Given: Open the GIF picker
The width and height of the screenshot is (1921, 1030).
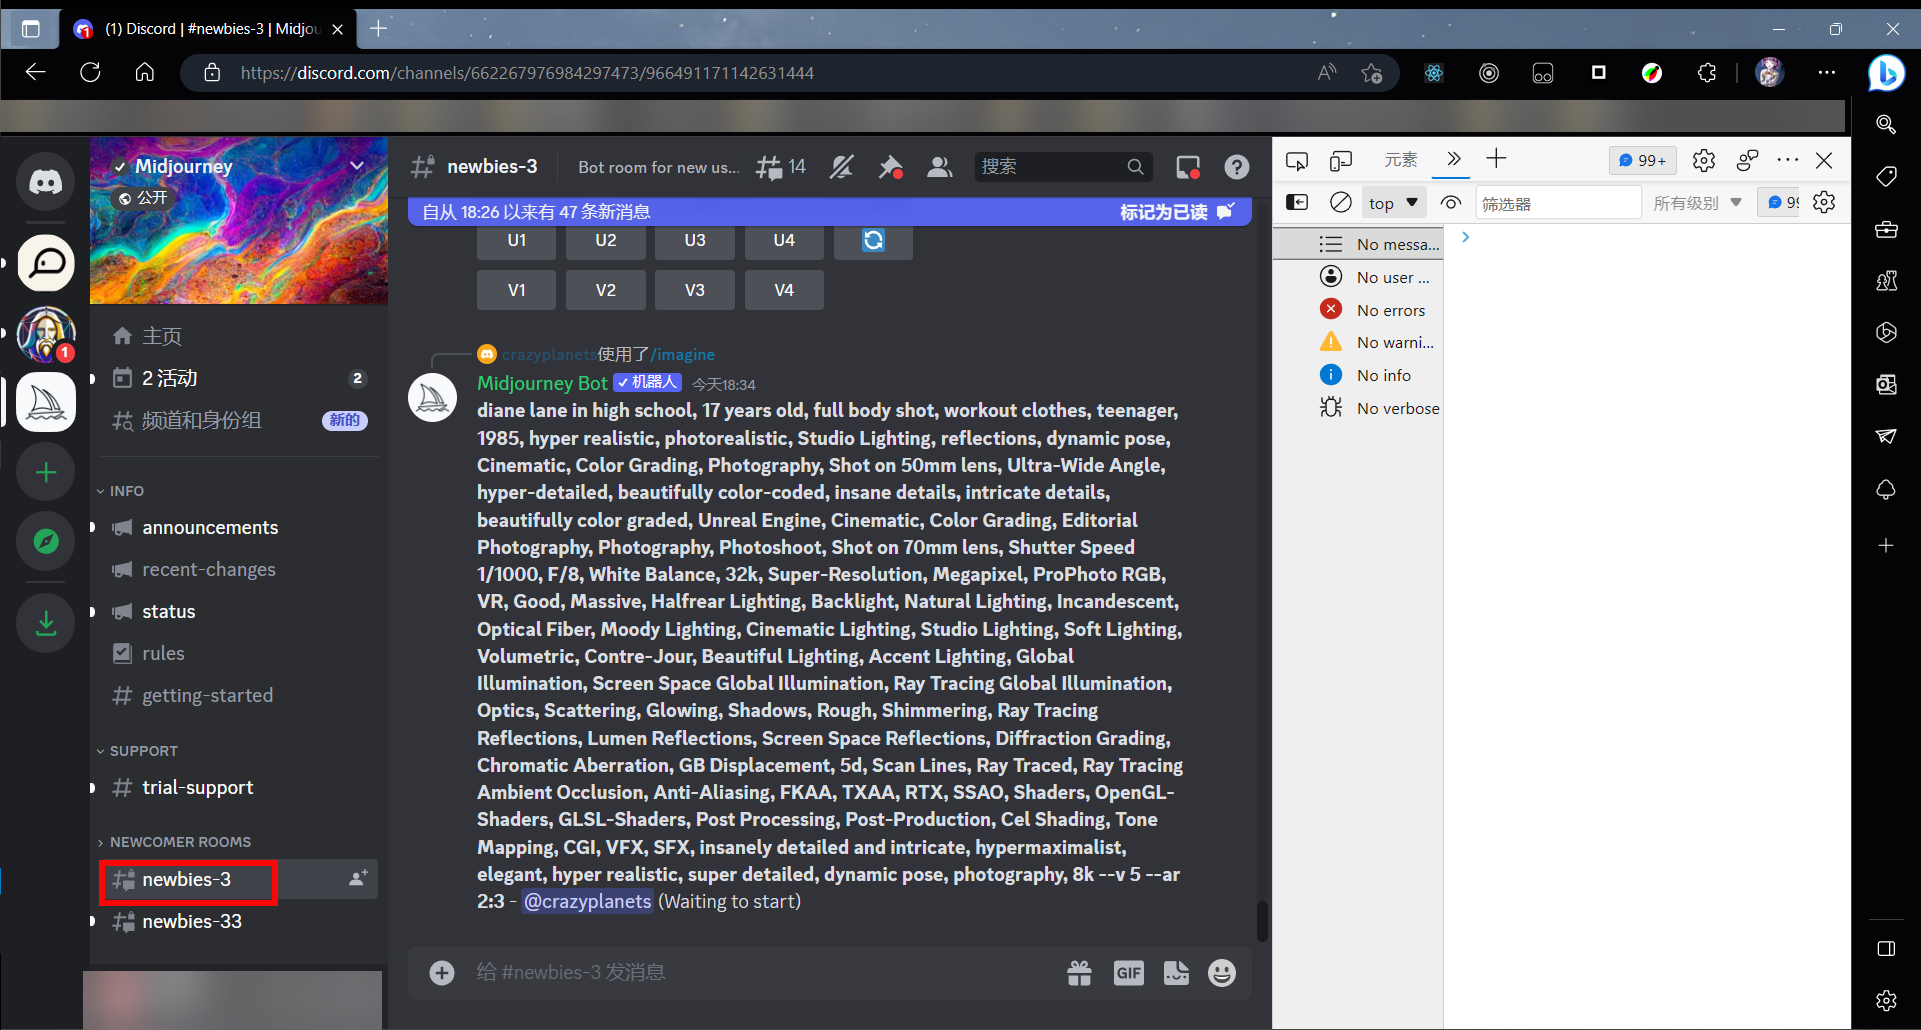Looking at the screenshot, I should (x=1129, y=973).
